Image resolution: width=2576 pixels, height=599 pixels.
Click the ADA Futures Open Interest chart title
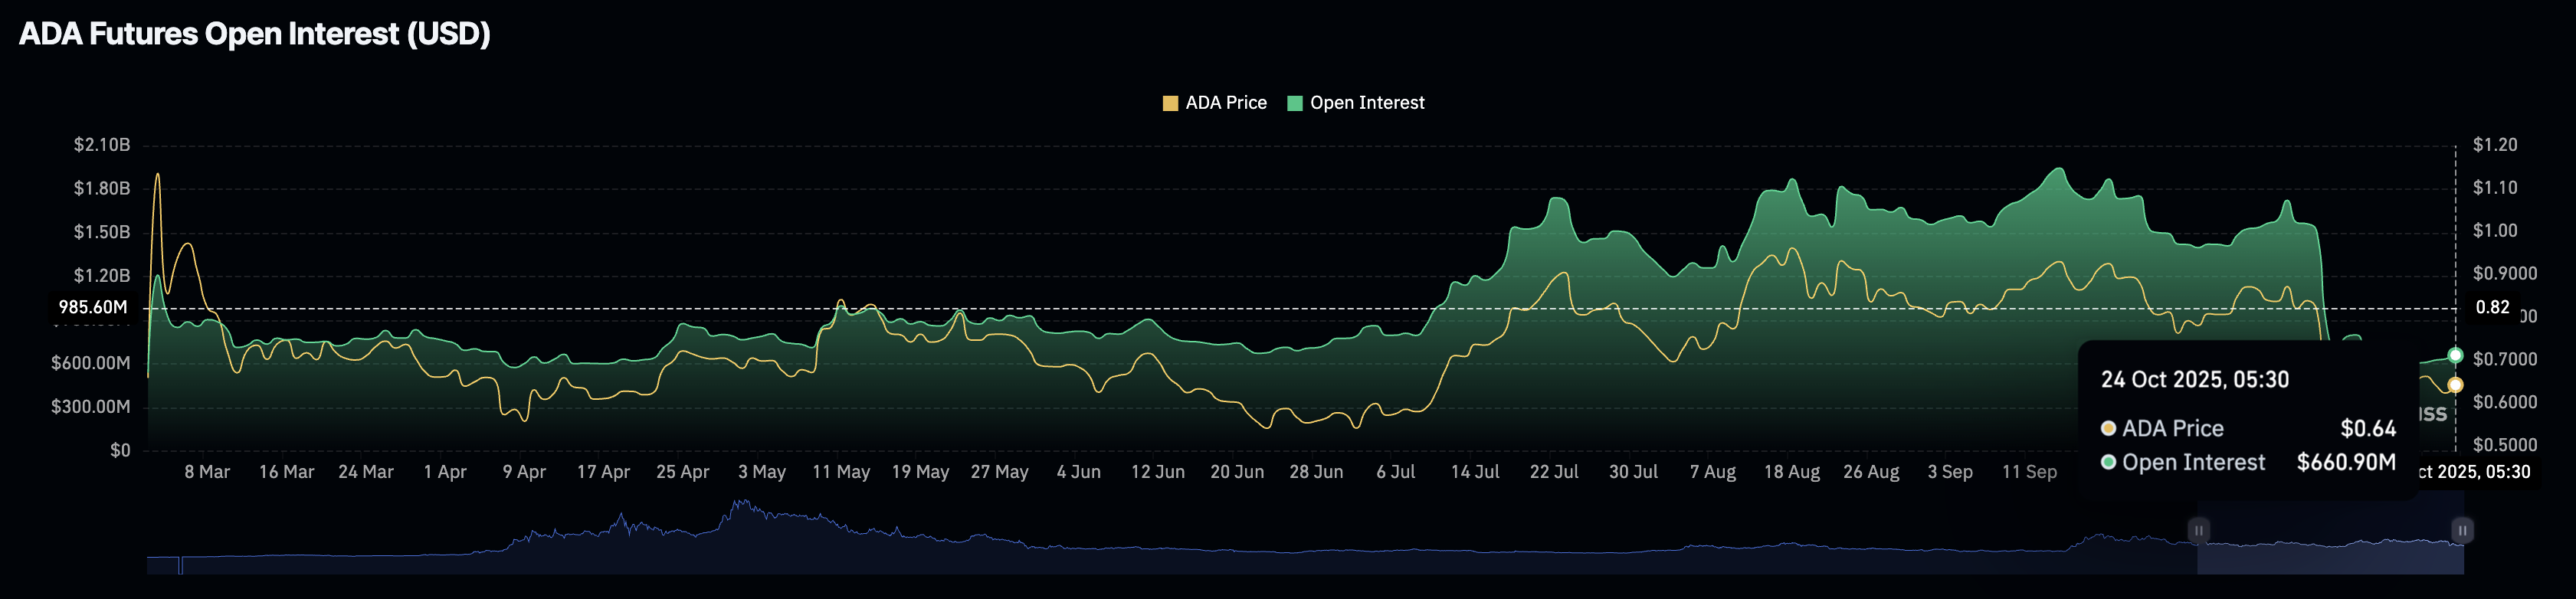tap(255, 34)
